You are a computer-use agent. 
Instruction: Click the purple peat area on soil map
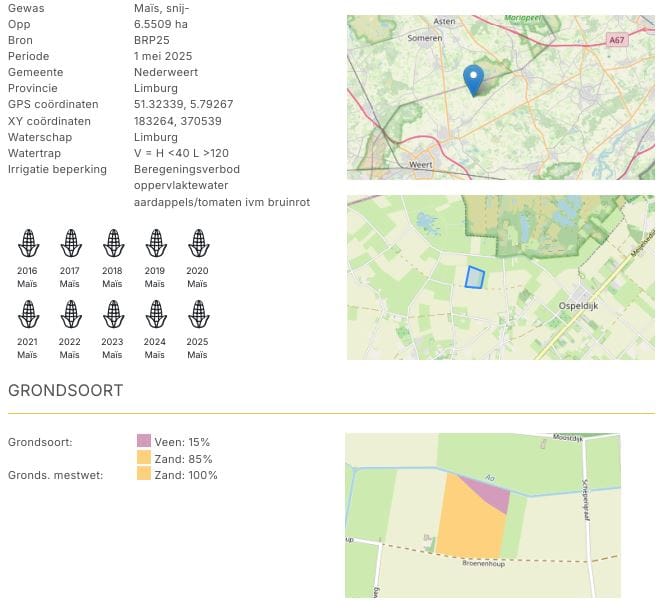pyautogui.click(x=490, y=492)
